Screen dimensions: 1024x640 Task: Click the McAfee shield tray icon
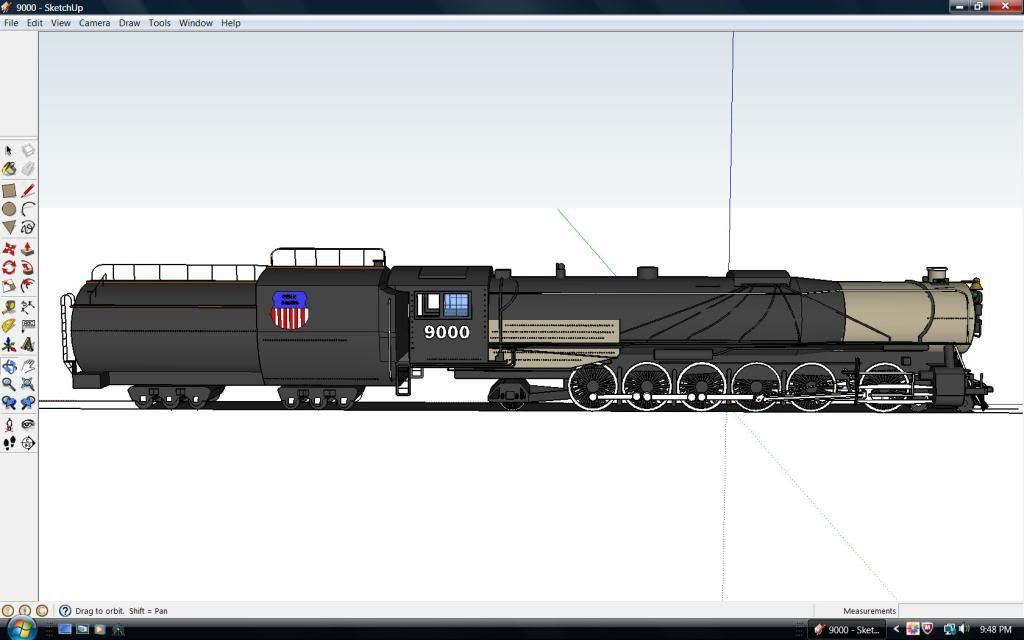coord(927,629)
